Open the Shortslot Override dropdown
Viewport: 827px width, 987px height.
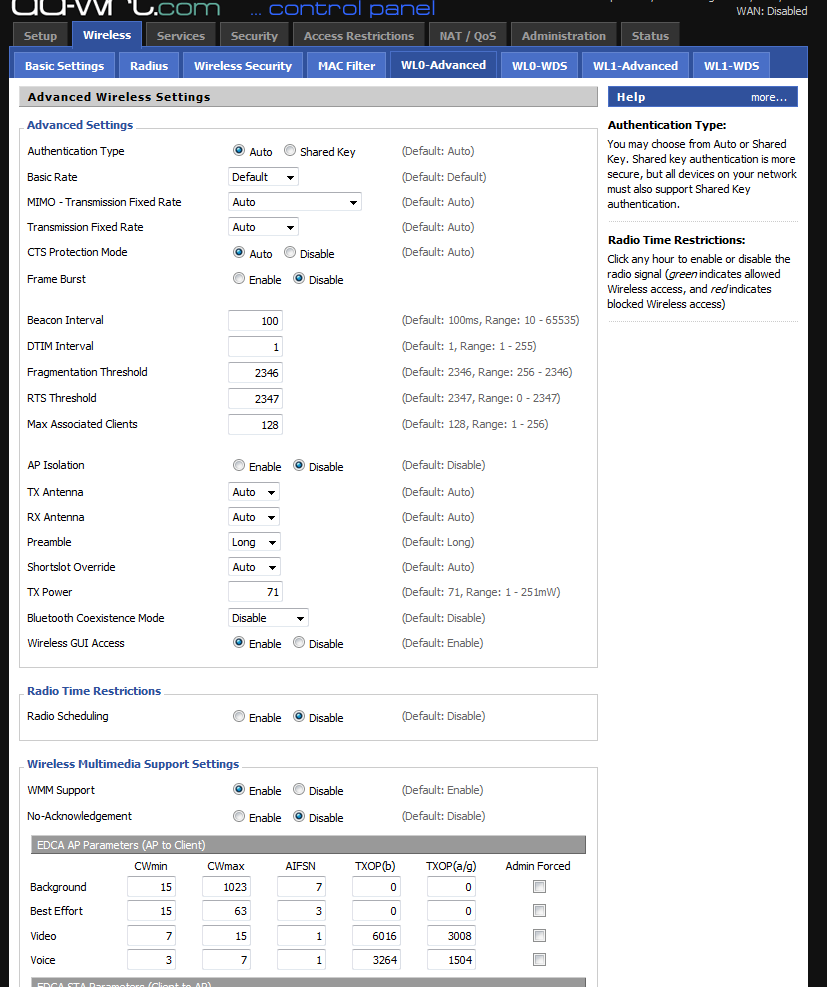coord(254,567)
